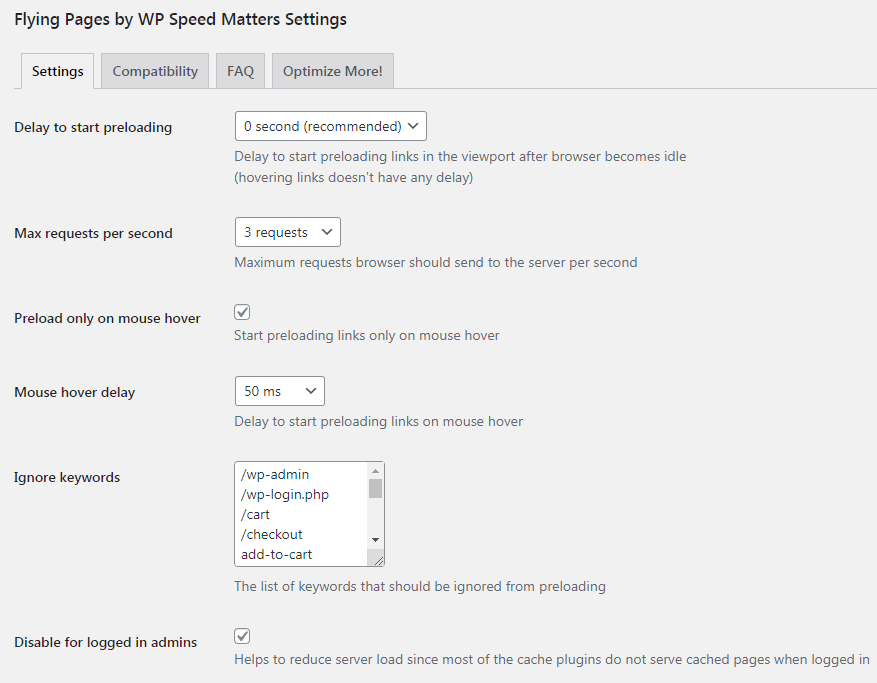877x683 pixels.
Task: Toggle the Disable for logged in admins checkbox
Action: (242, 636)
